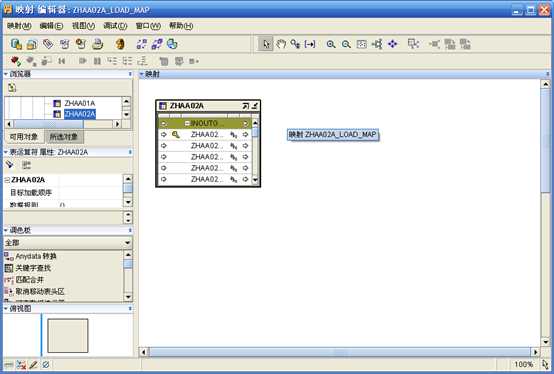Click the auto layout tree icon

pyautogui.click(x=377, y=44)
